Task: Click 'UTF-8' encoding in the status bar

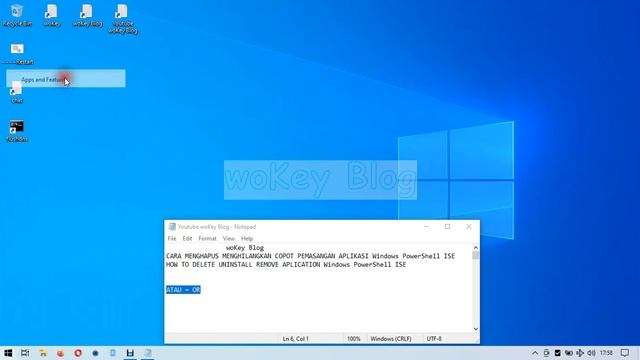Action: (x=434, y=339)
